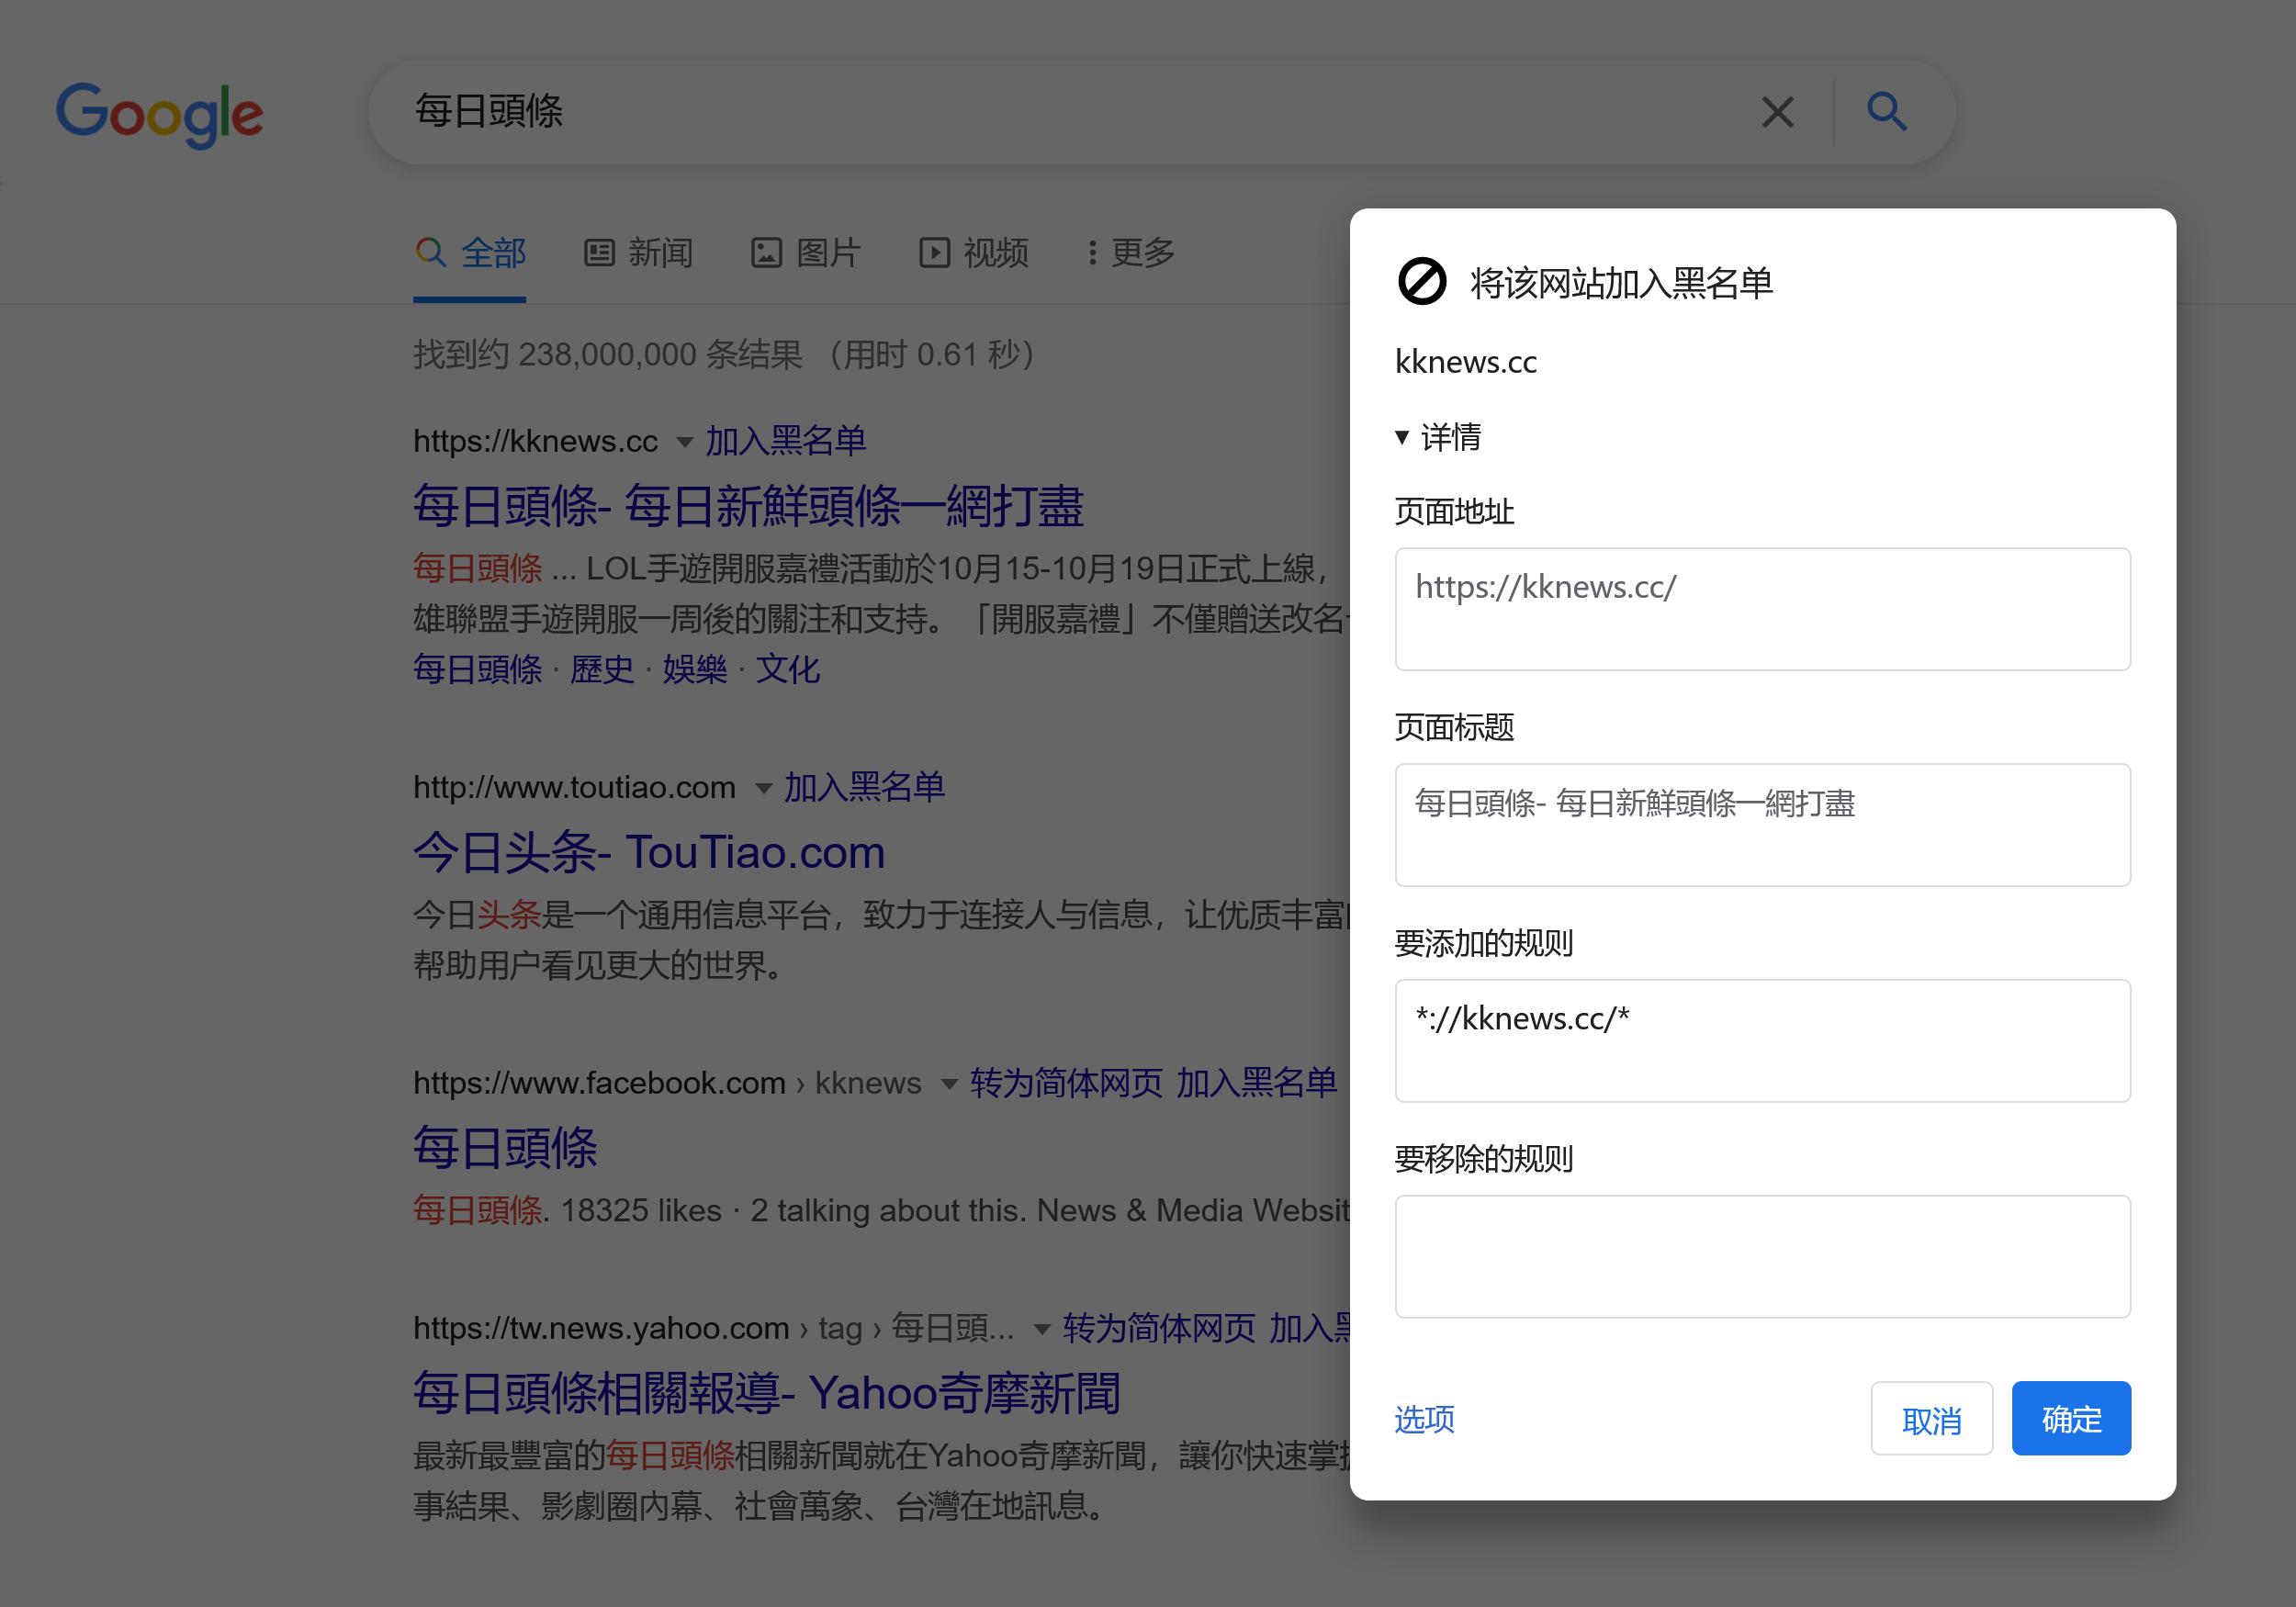Click 转为简体网页 on the Facebook result

click(x=1066, y=1083)
